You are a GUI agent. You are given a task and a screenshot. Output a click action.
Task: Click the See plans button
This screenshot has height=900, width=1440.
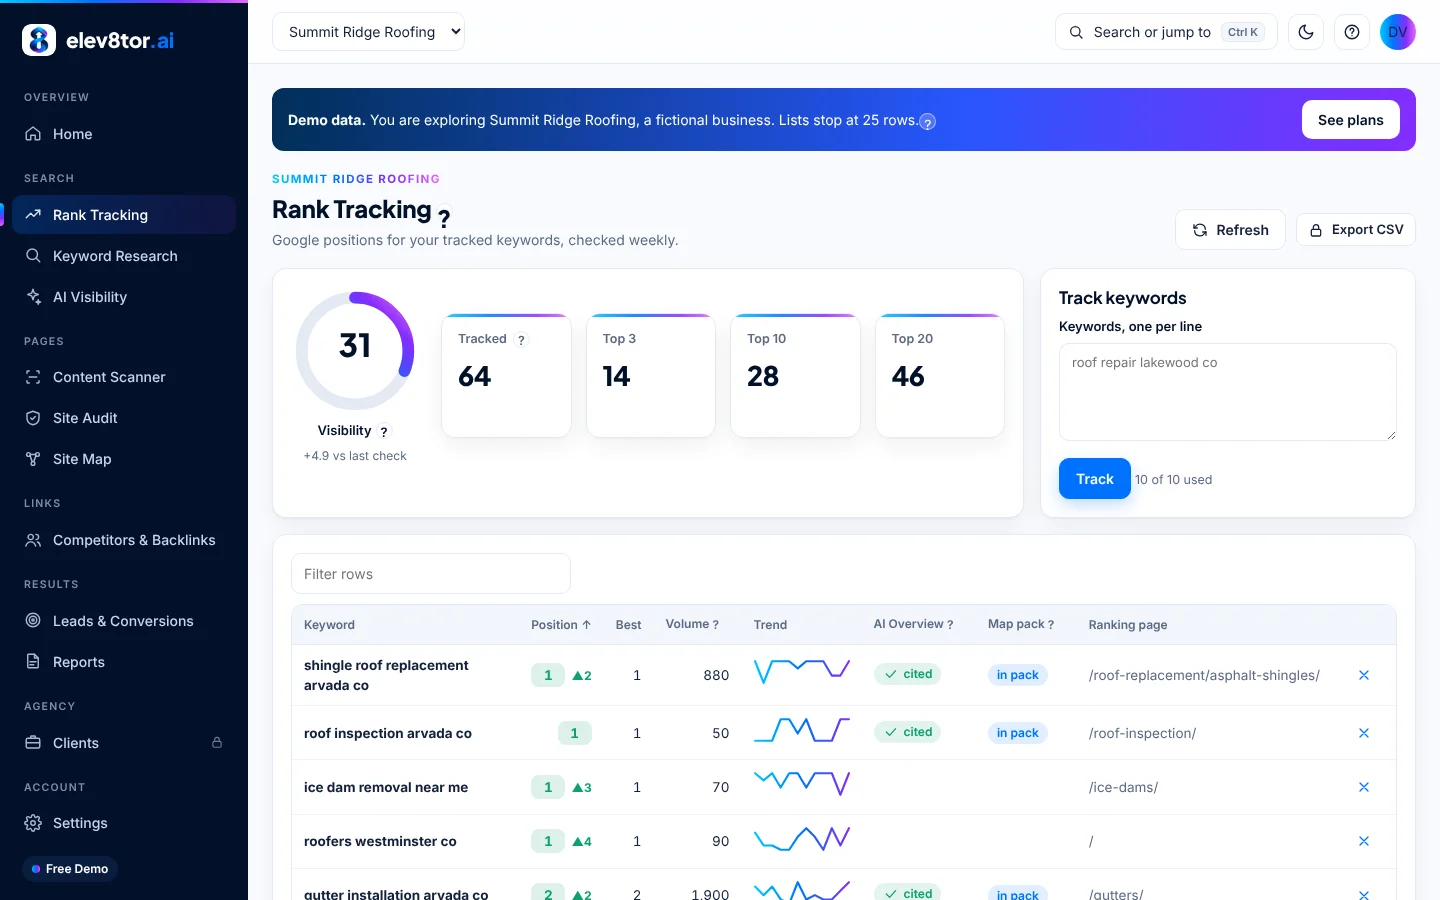coord(1351,120)
